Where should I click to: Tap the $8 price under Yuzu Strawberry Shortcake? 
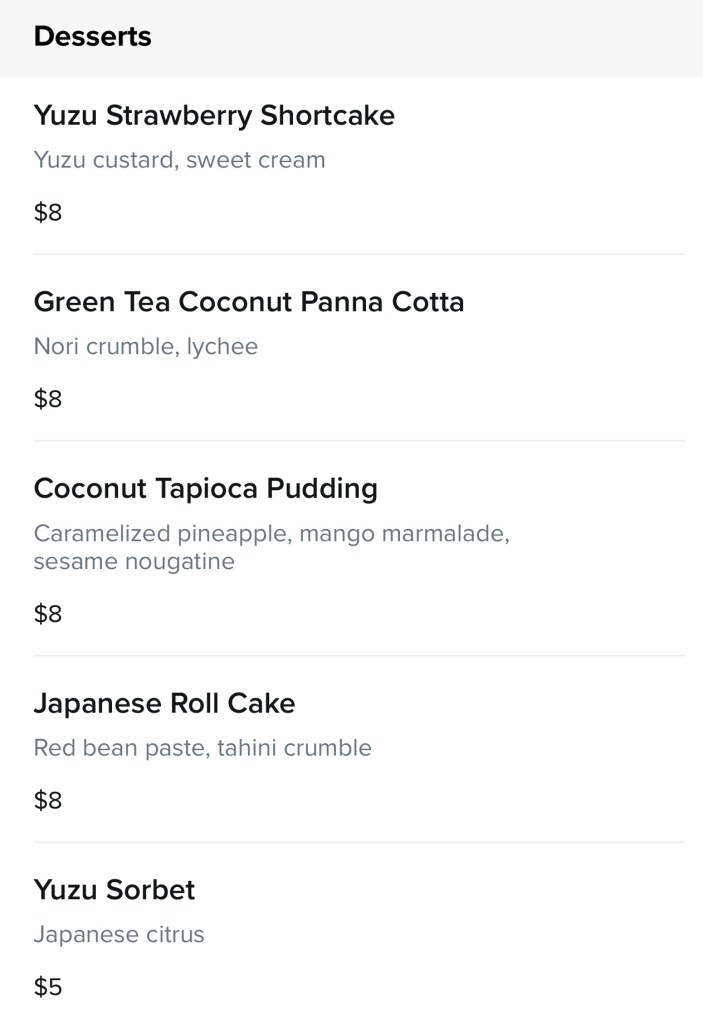tap(48, 213)
